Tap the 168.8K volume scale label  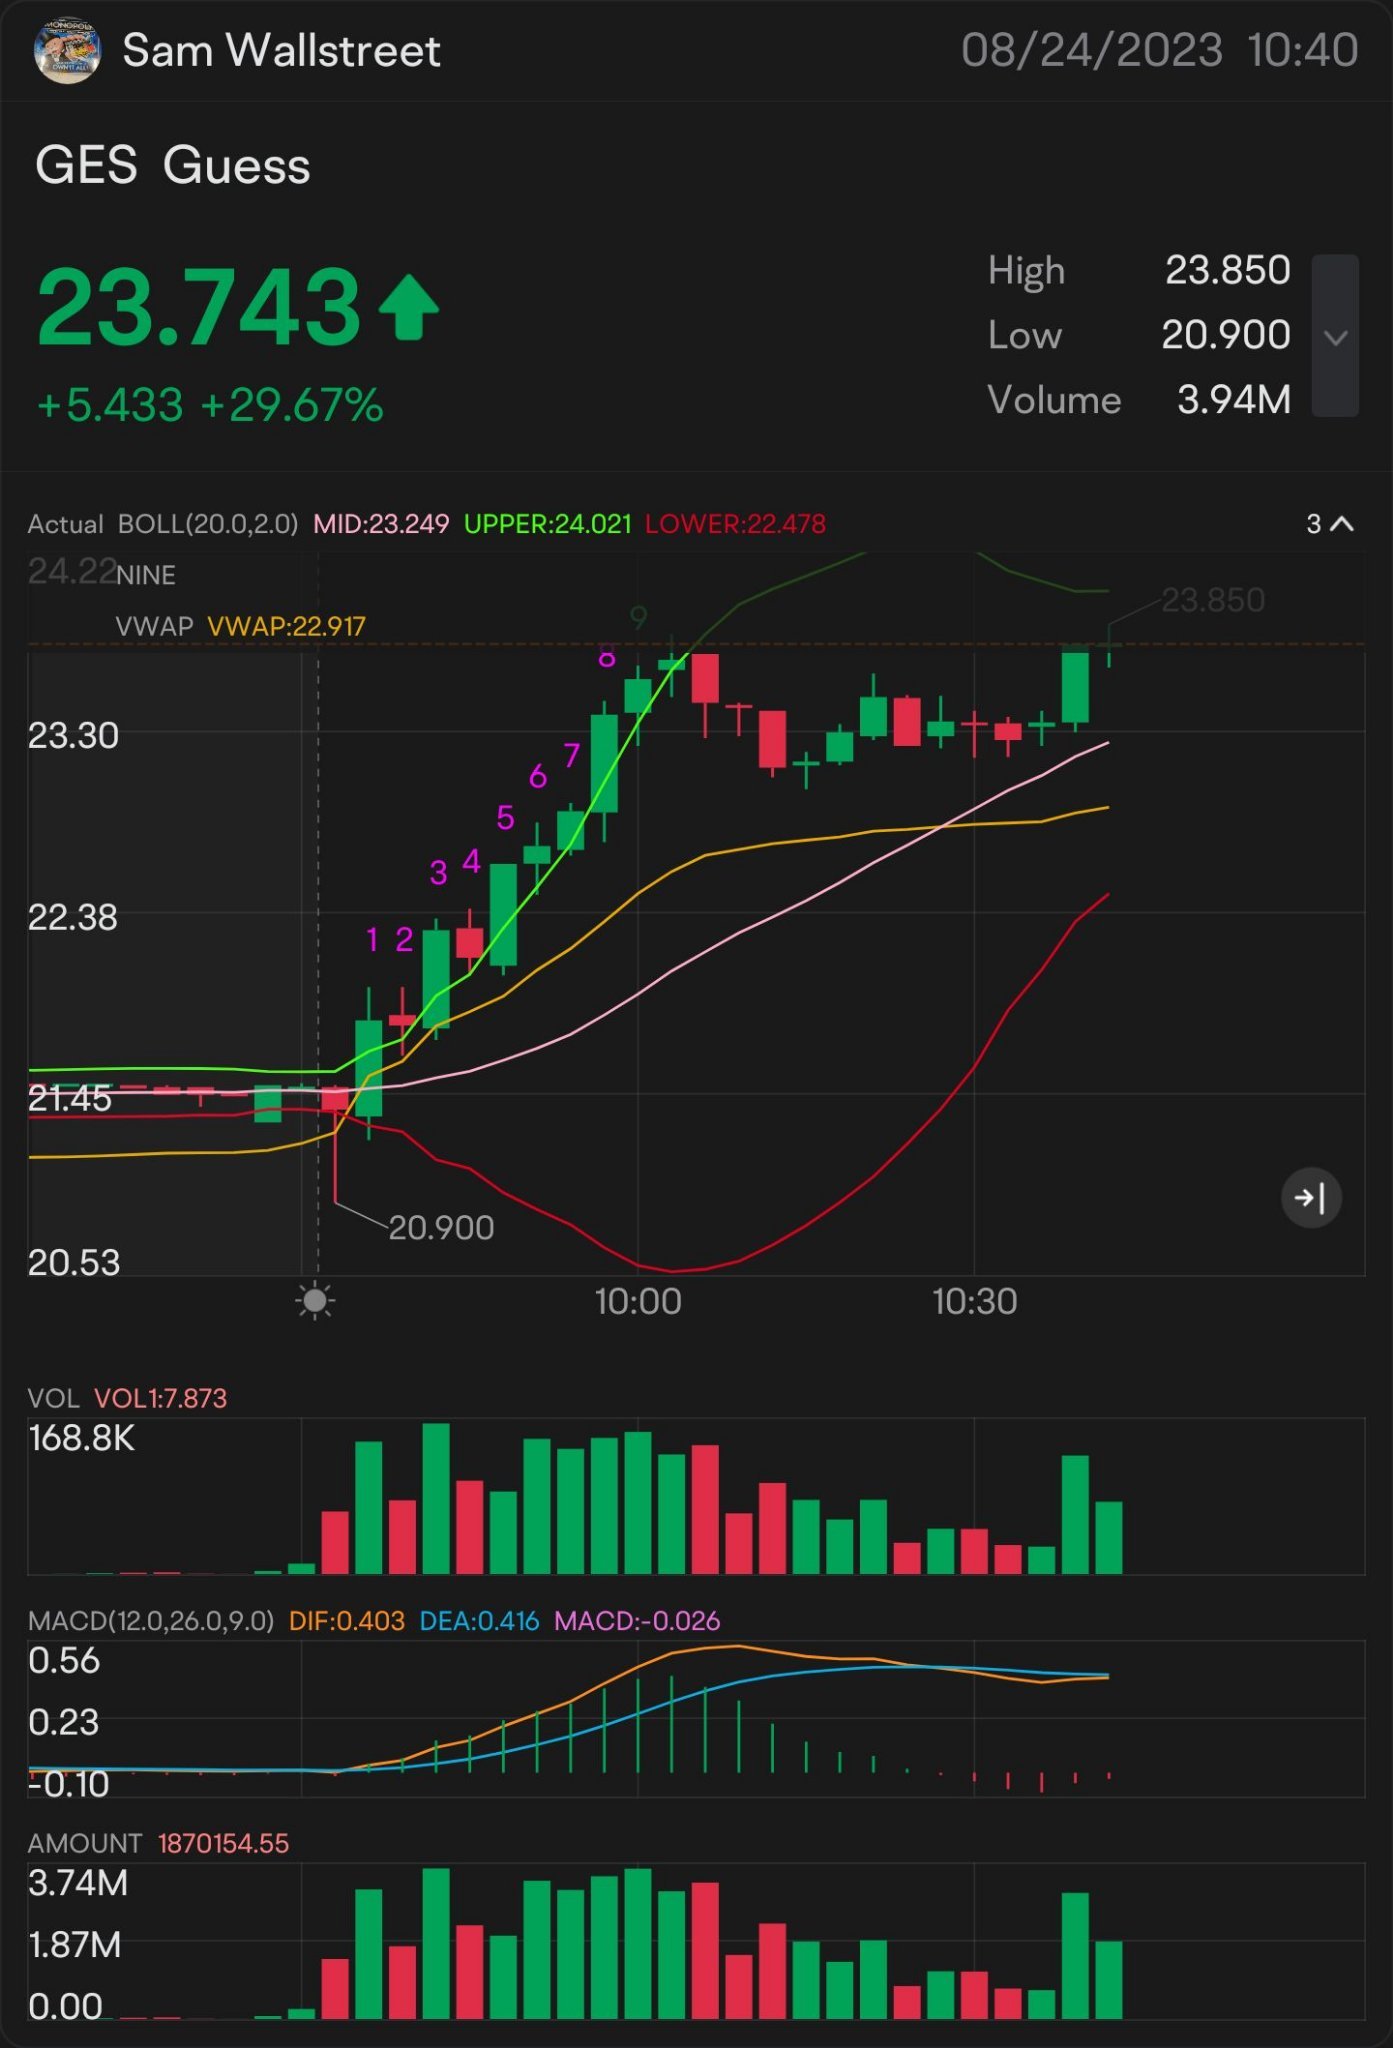click(x=81, y=1438)
